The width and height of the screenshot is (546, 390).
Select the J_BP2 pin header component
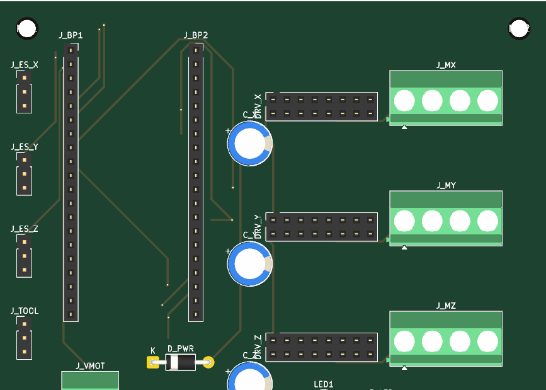[196, 182]
